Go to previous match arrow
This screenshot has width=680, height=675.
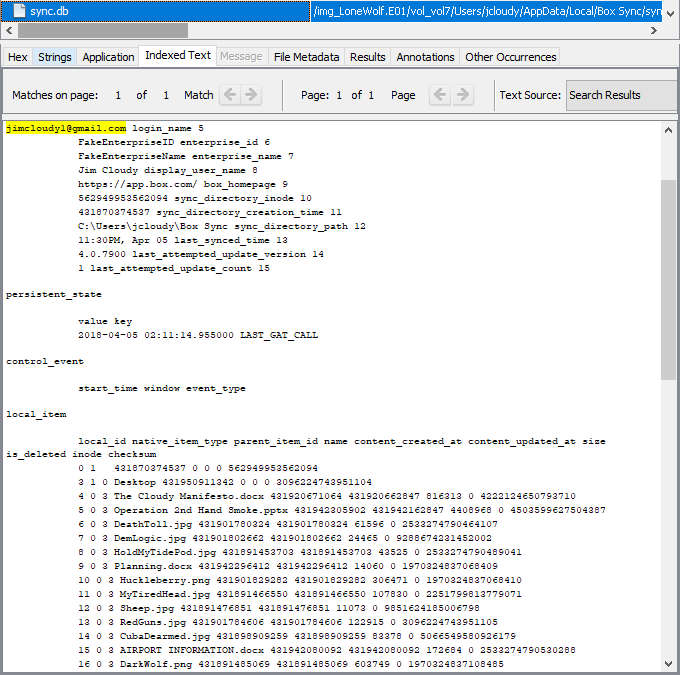click(x=230, y=95)
